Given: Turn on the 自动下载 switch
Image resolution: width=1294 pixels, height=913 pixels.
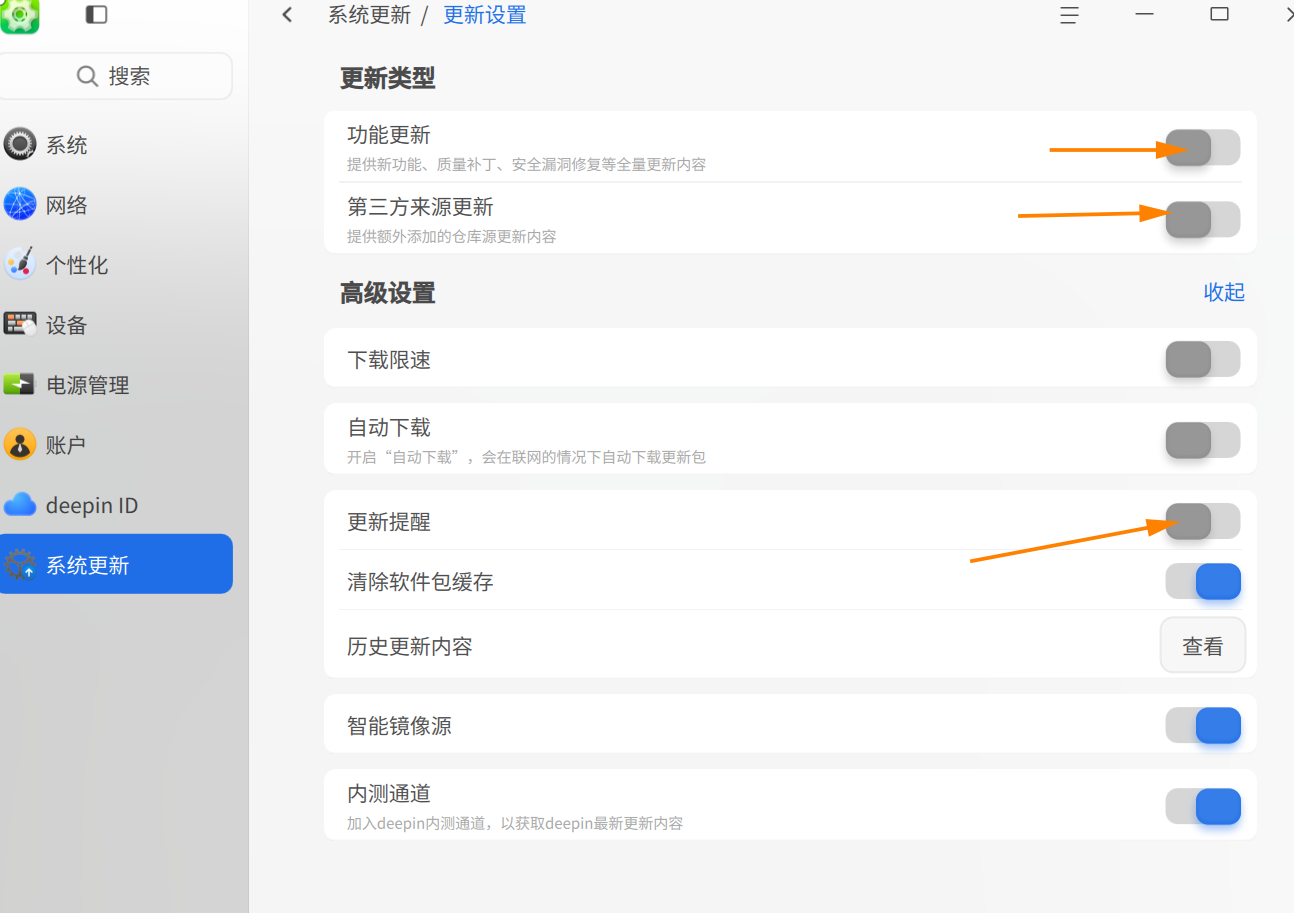Looking at the screenshot, I should pos(1202,440).
